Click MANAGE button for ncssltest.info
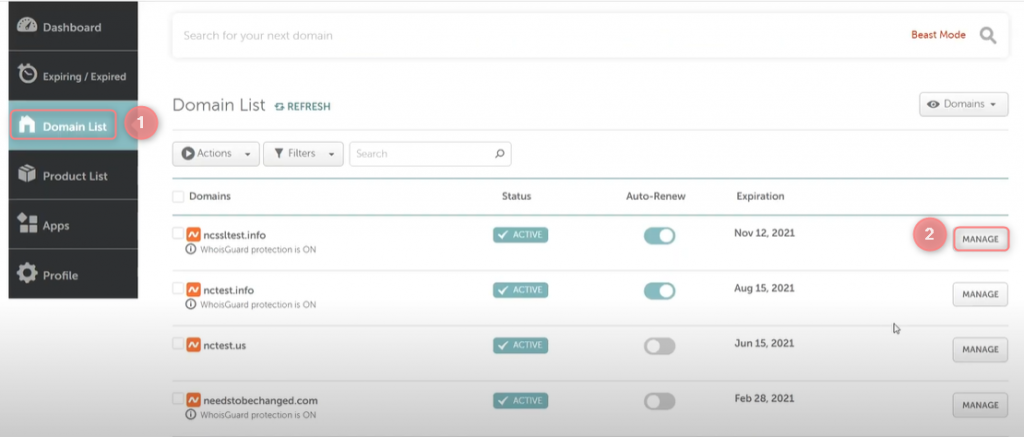The image size is (1024, 437). click(980, 239)
